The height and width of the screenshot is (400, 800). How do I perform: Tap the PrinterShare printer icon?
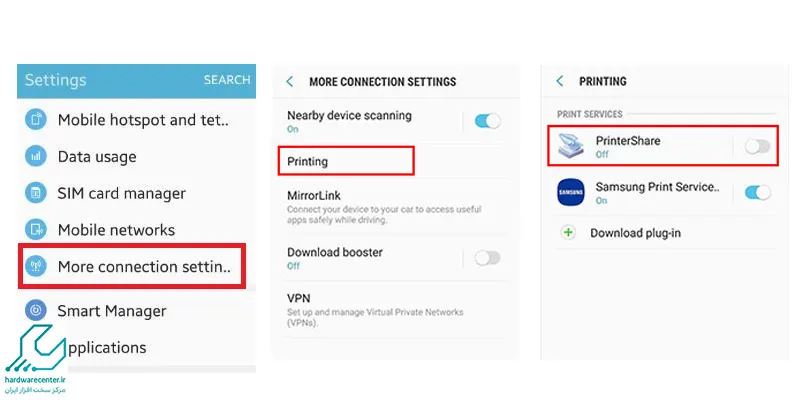pos(570,145)
